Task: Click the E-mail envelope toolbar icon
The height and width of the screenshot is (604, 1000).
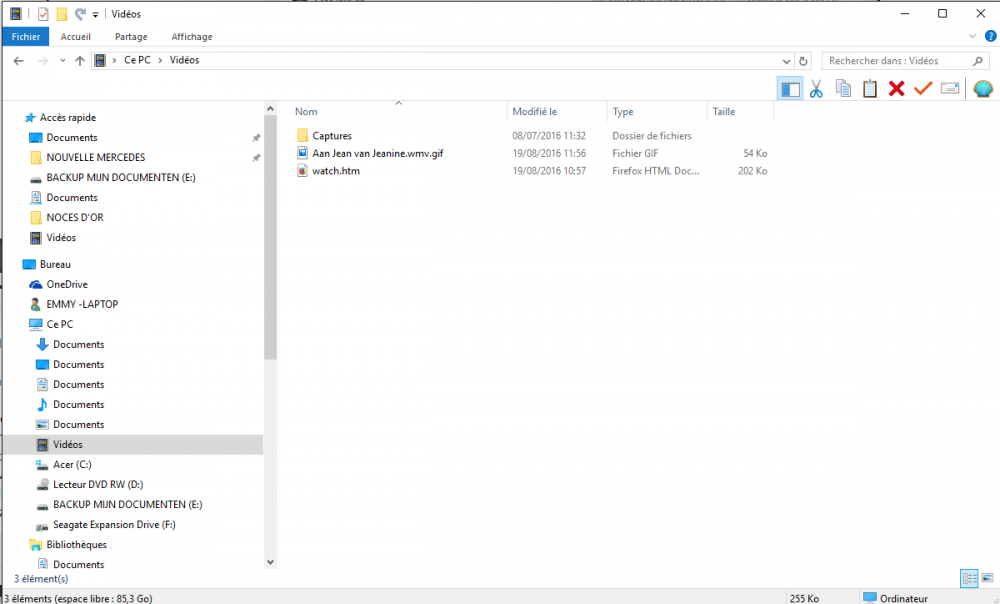Action: click(x=950, y=89)
